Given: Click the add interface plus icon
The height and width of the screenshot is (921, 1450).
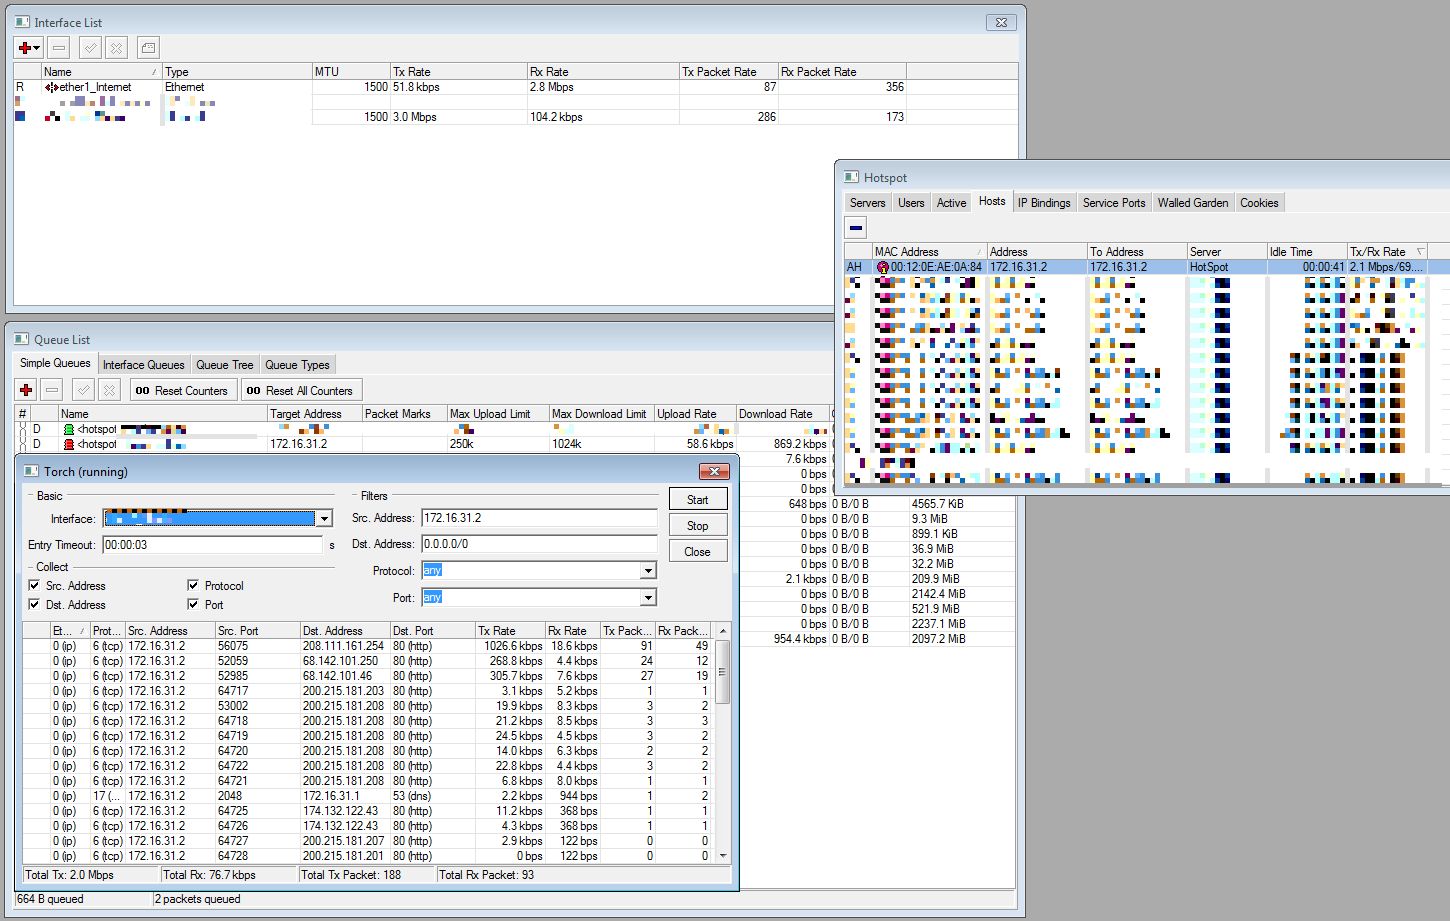Looking at the screenshot, I should tap(25, 48).
